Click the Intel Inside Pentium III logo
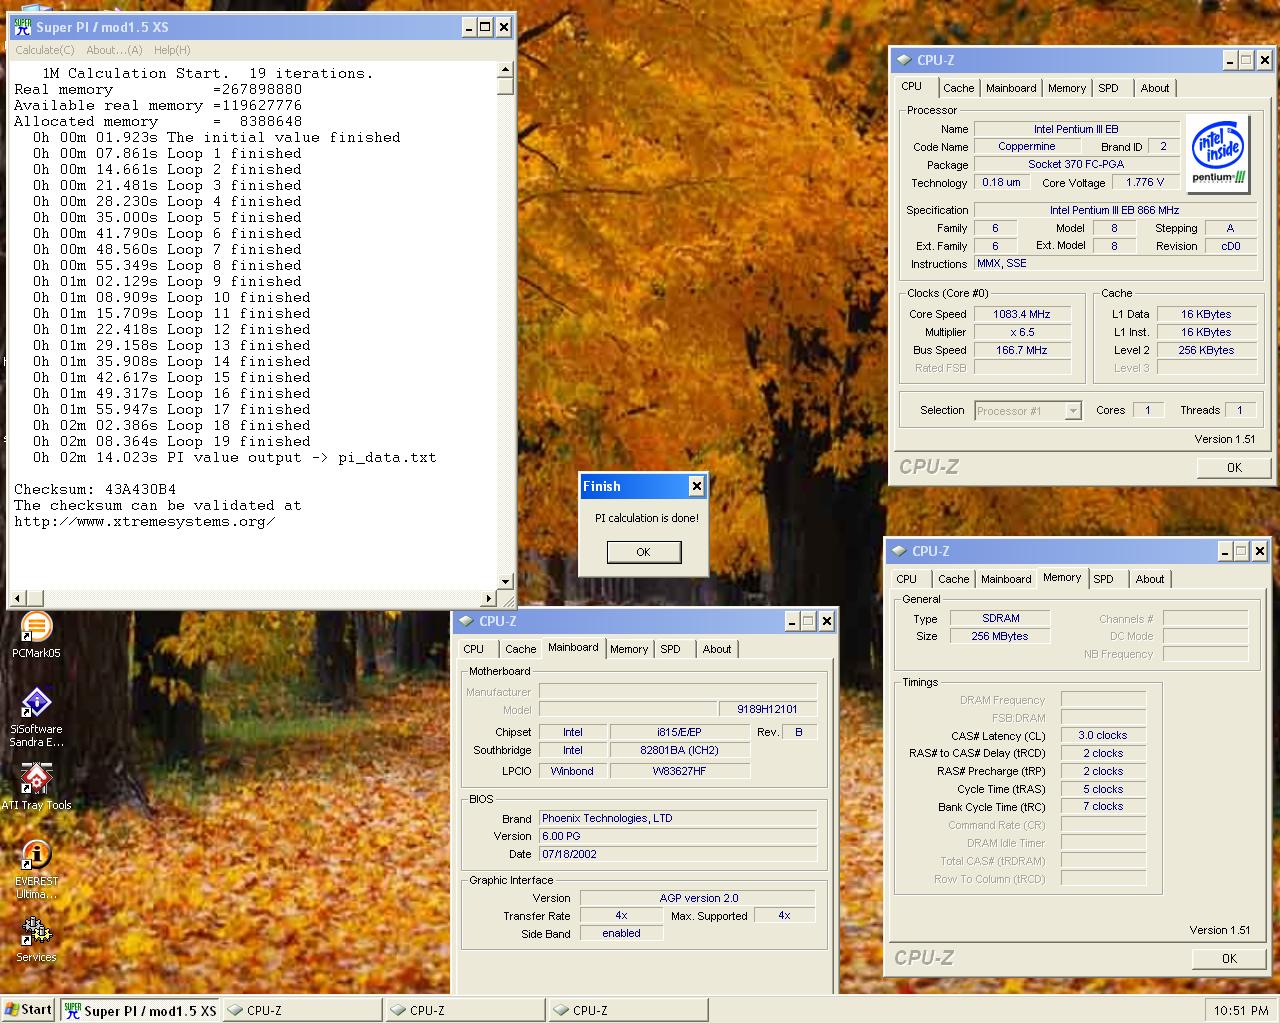Image resolution: width=1280 pixels, height=1024 pixels. coord(1217,154)
